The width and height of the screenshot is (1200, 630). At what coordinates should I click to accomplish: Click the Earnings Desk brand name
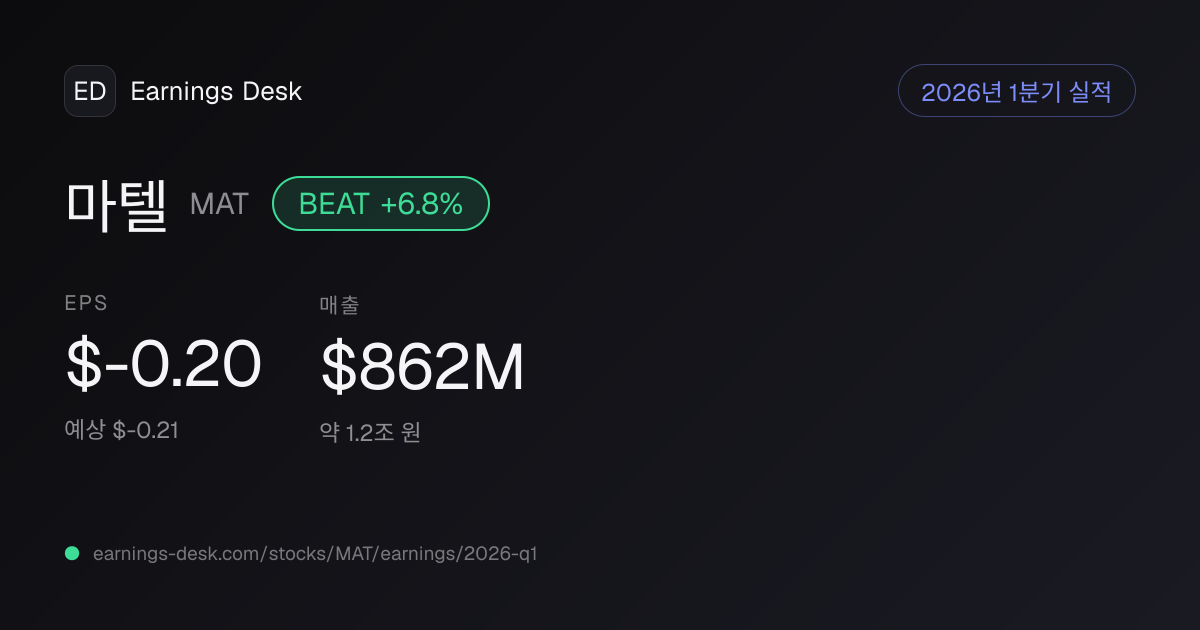click(216, 91)
